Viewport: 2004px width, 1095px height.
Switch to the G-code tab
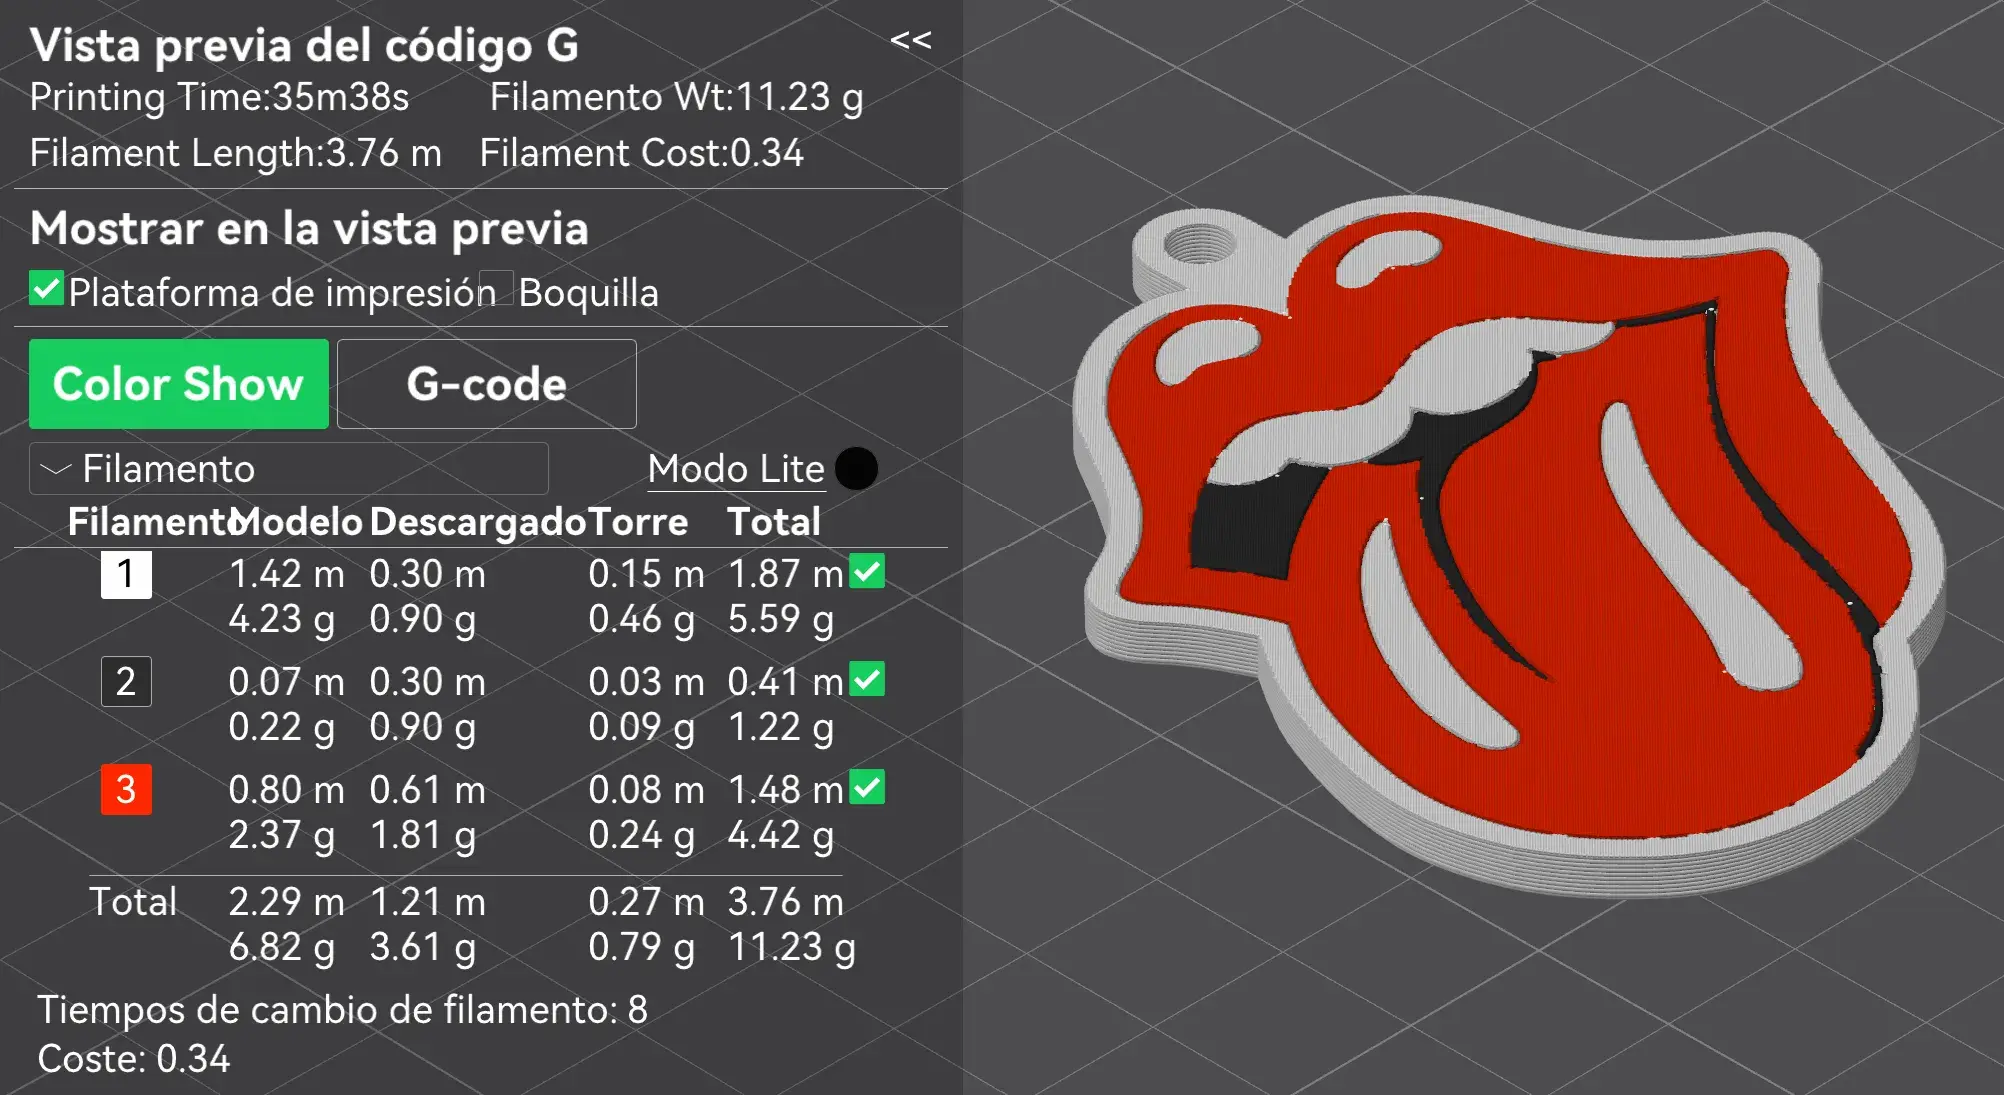487,384
